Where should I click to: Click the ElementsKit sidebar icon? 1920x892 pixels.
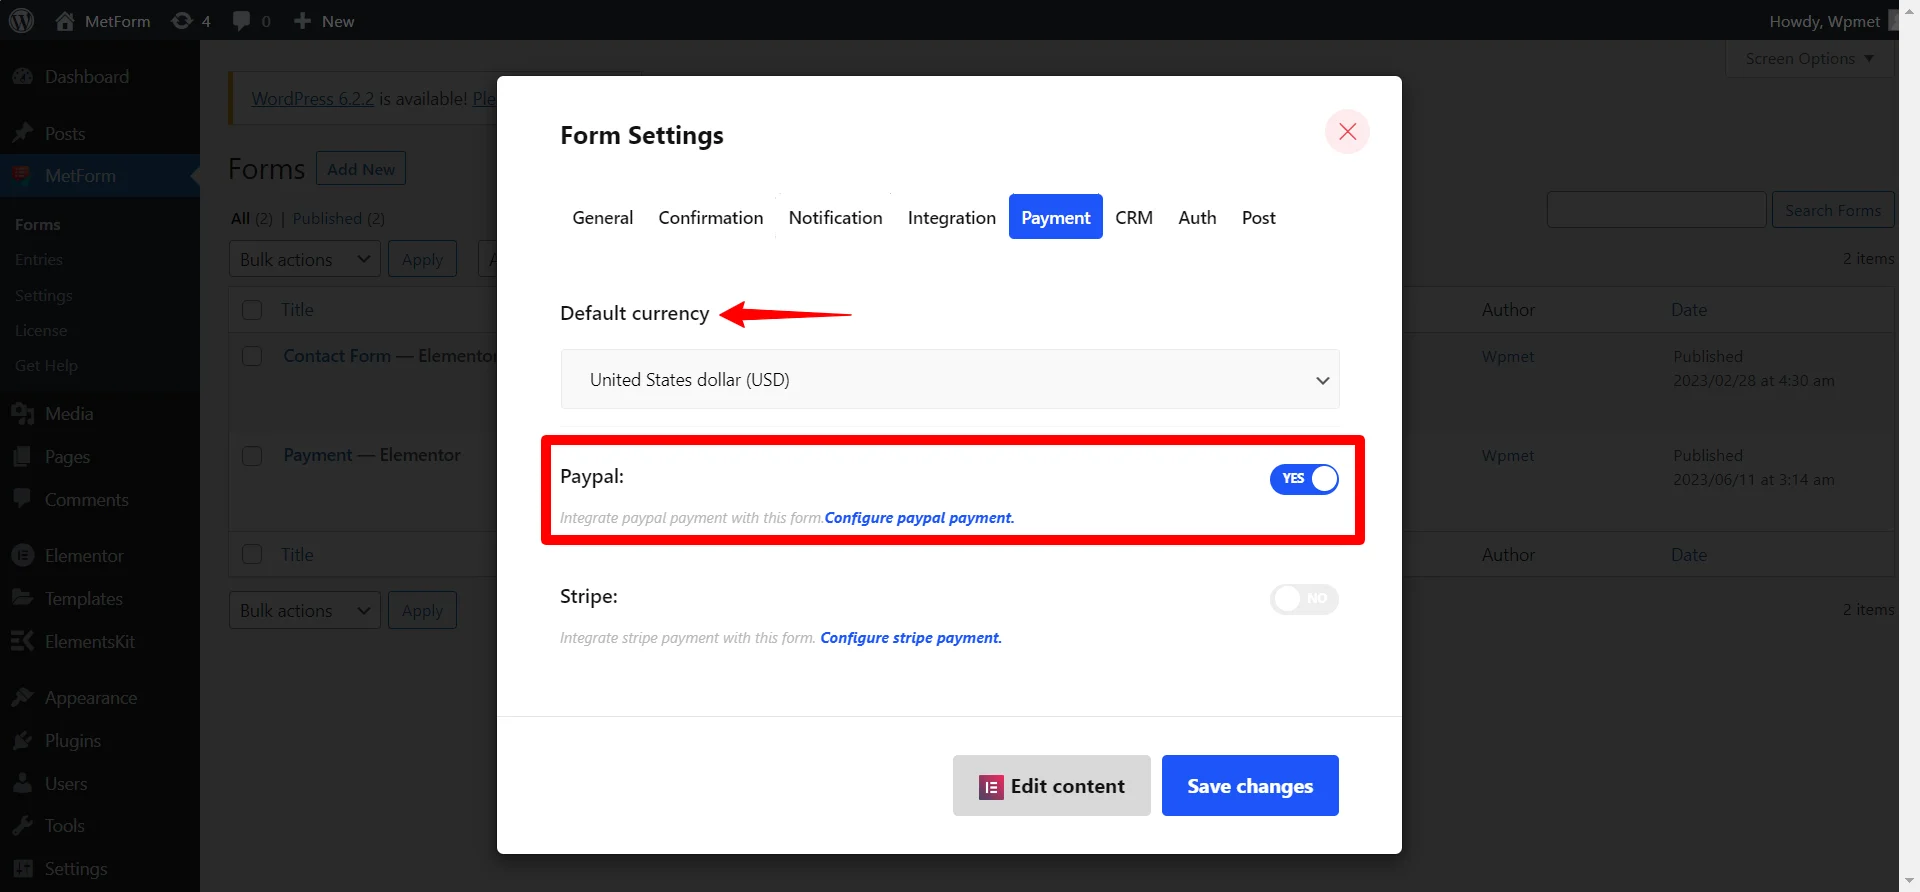[x=22, y=641]
